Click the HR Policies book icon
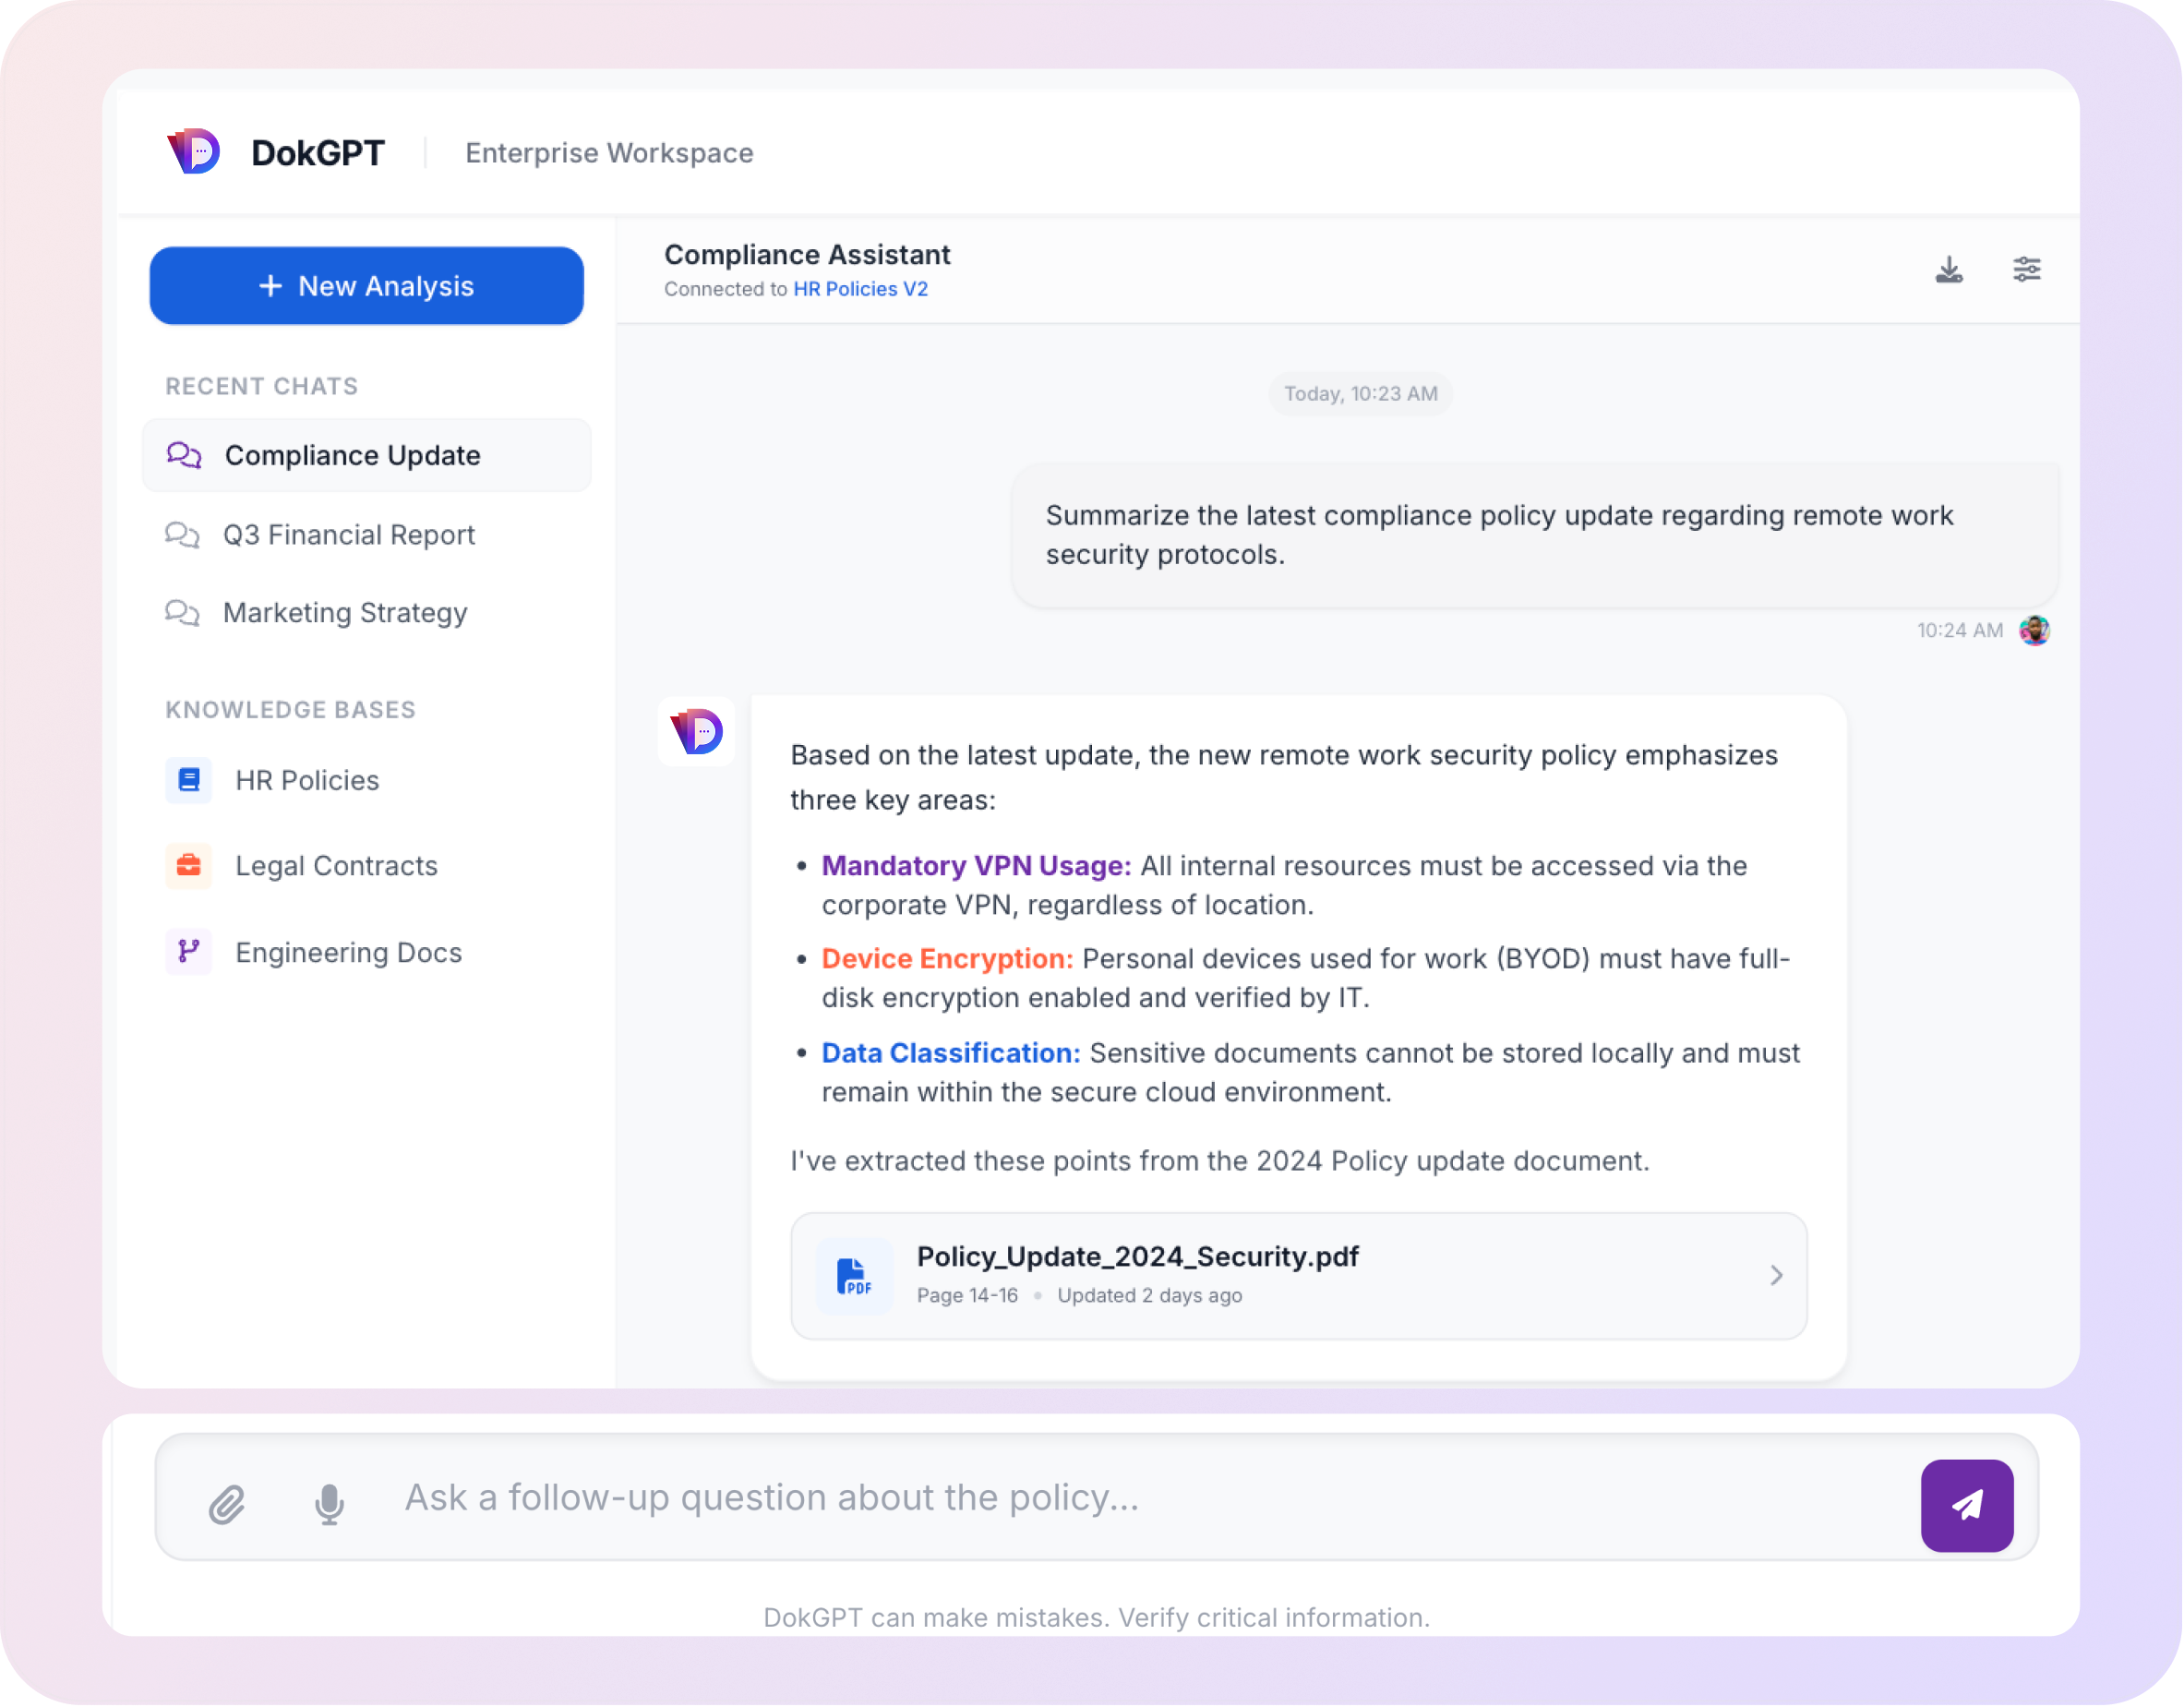Image resolution: width=2184 pixels, height=1707 pixels. tap(188, 780)
